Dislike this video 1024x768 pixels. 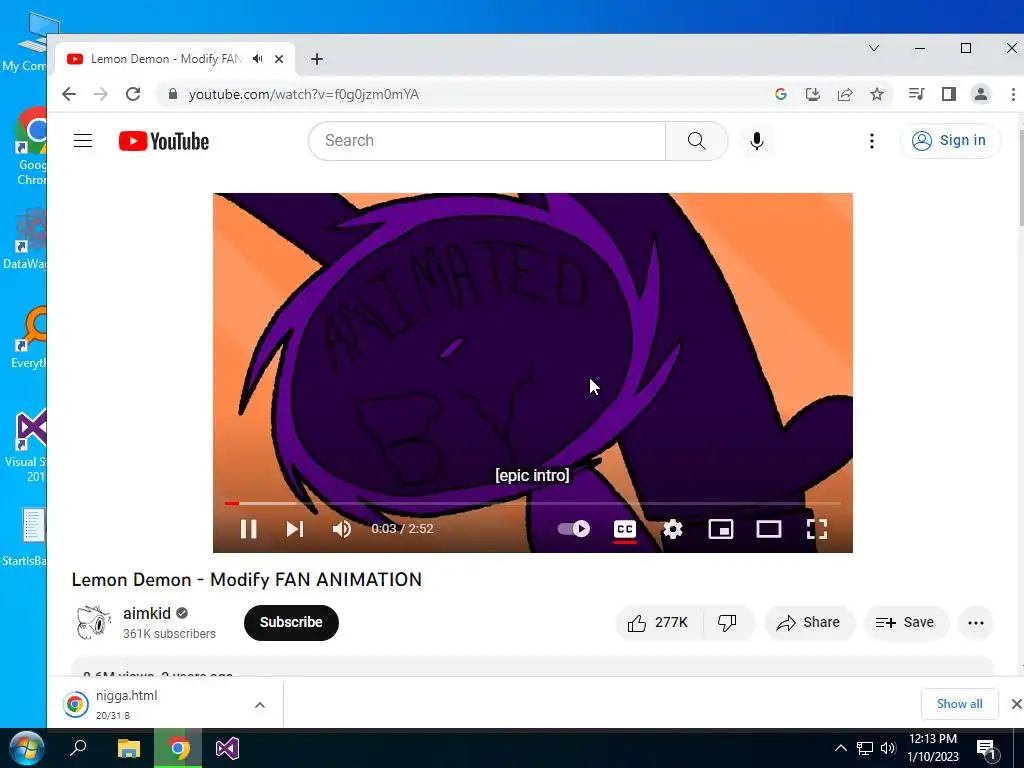tap(728, 622)
